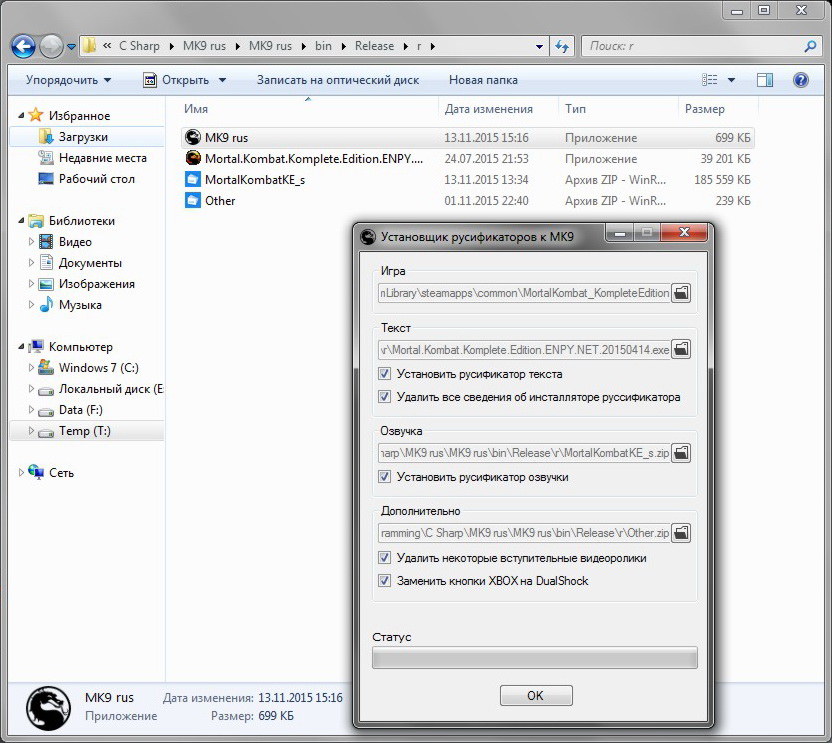Select the Other zip archive icon
The height and width of the screenshot is (743, 832).
pyautogui.click(x=193, y=201)
